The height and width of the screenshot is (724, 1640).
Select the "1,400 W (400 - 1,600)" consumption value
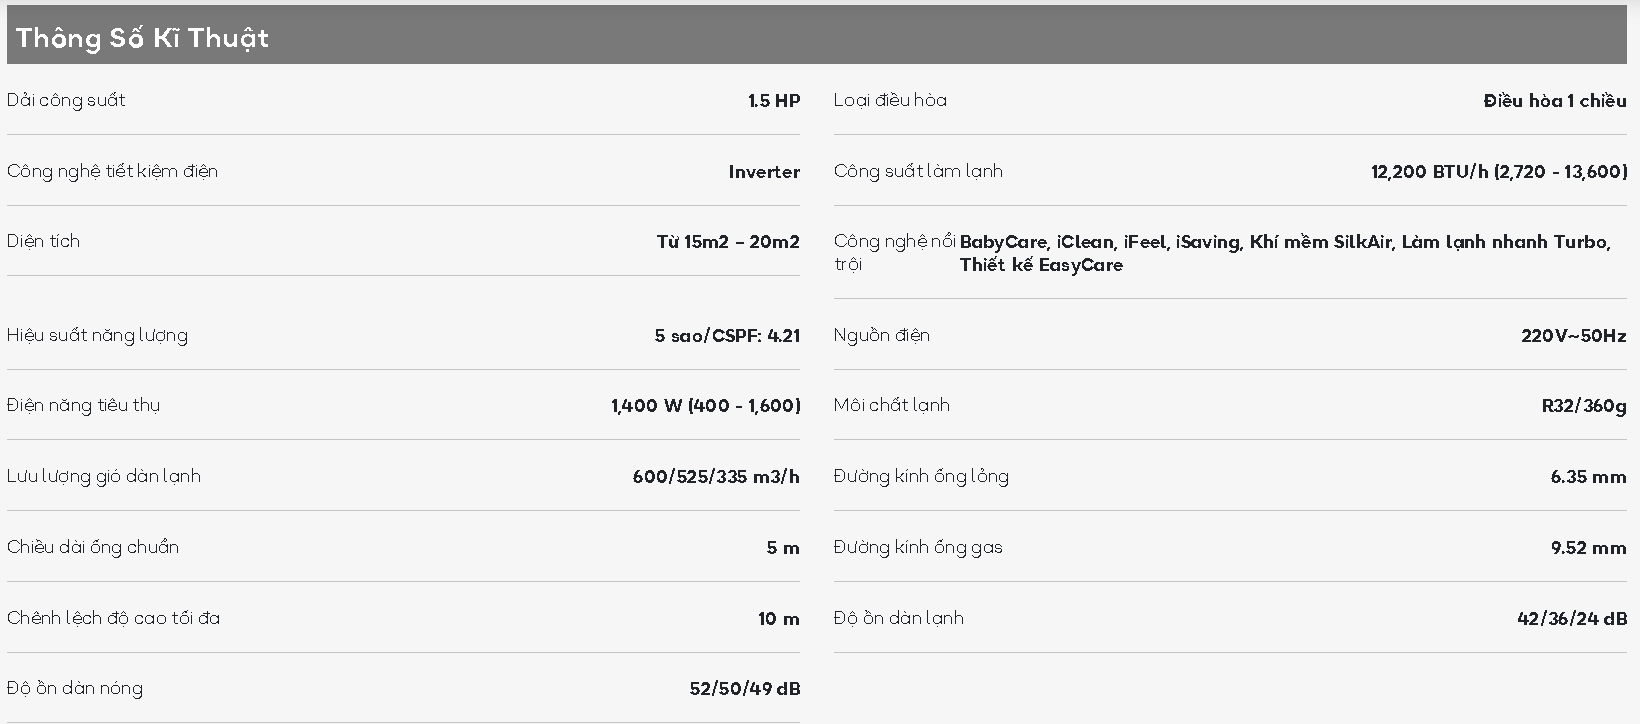pos(706,406)
